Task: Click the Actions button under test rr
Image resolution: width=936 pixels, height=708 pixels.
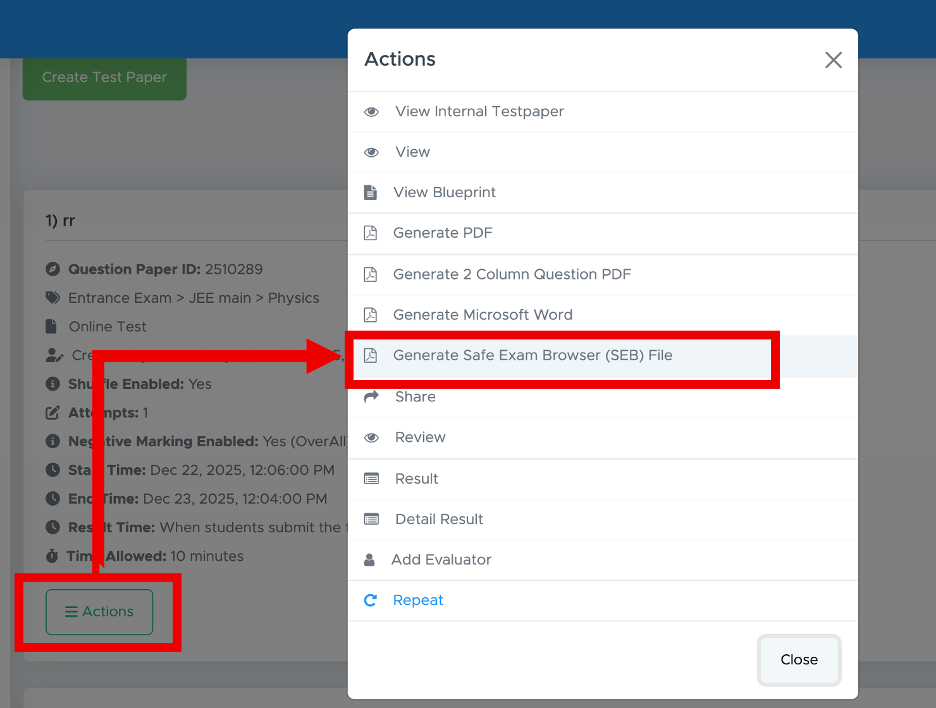Action: tap(99, 612)
